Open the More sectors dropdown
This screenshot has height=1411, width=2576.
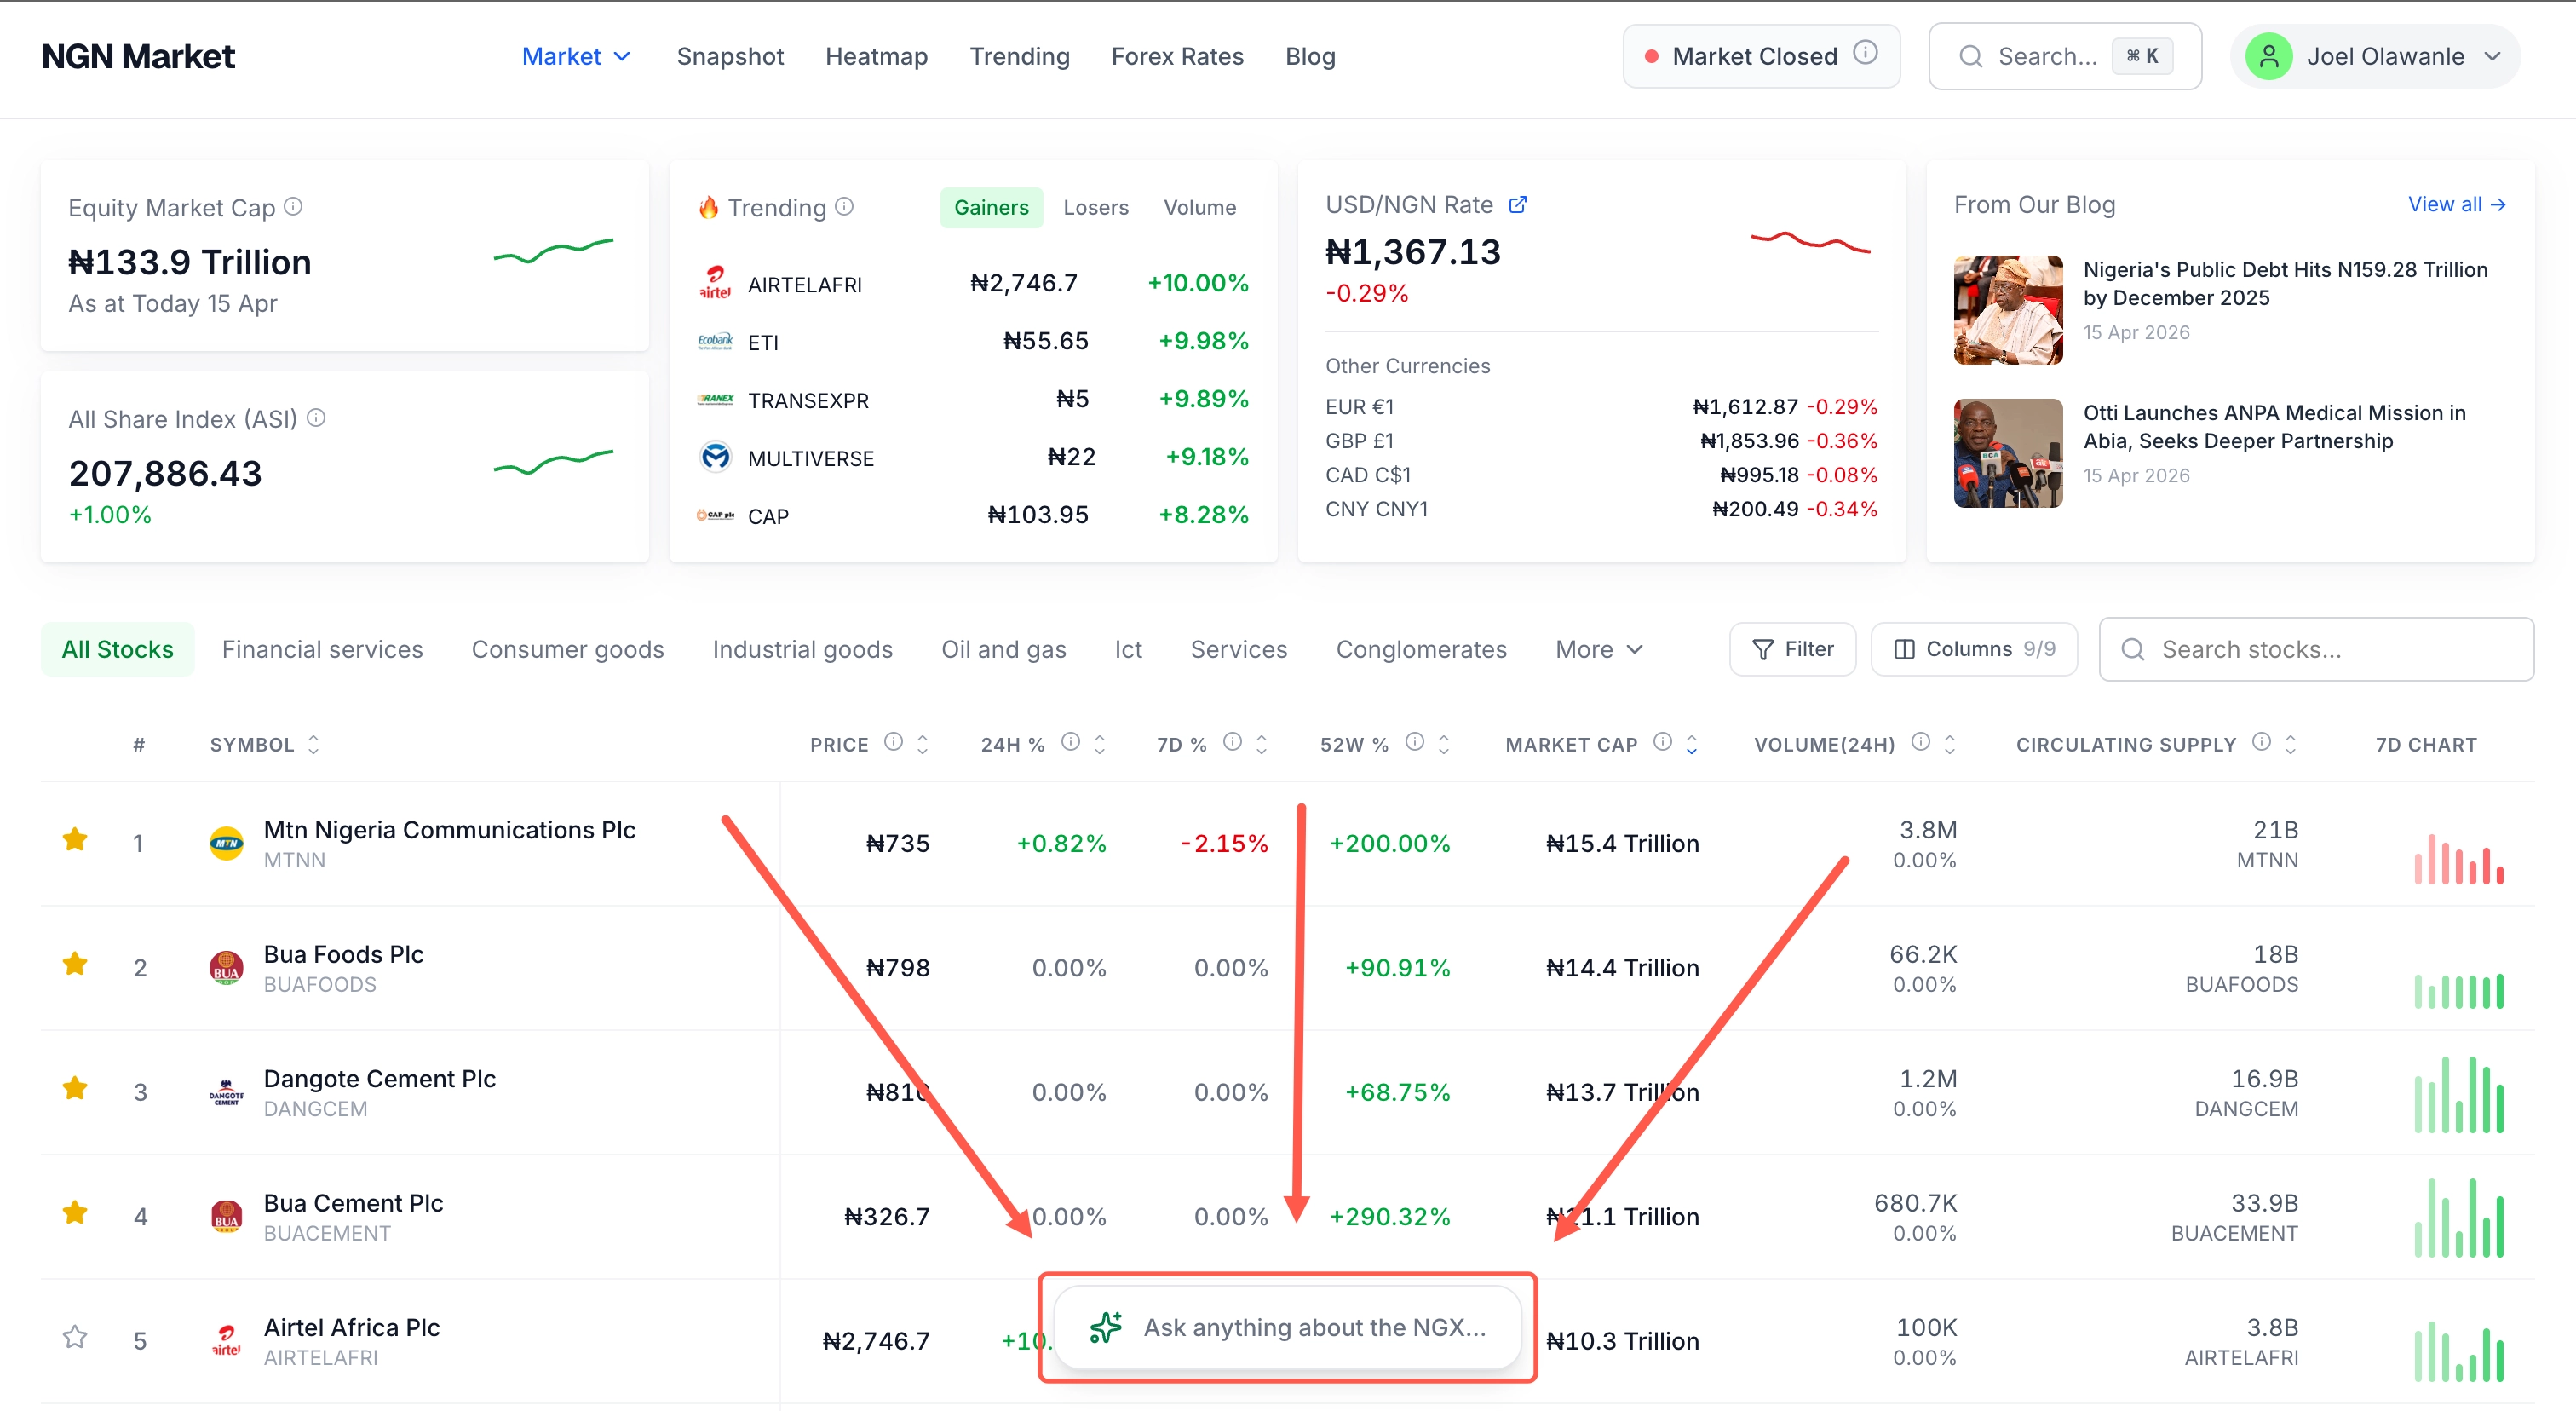click(x=1597, y=649)
